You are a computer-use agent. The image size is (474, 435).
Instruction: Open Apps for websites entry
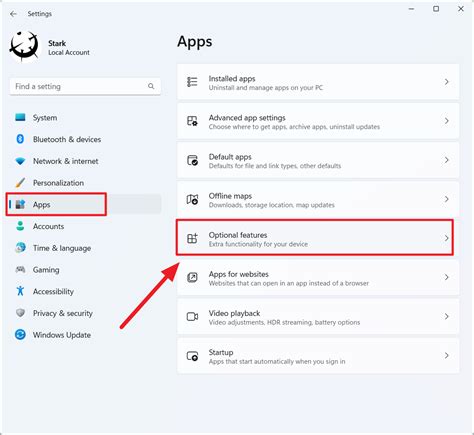tap(318, 277)
